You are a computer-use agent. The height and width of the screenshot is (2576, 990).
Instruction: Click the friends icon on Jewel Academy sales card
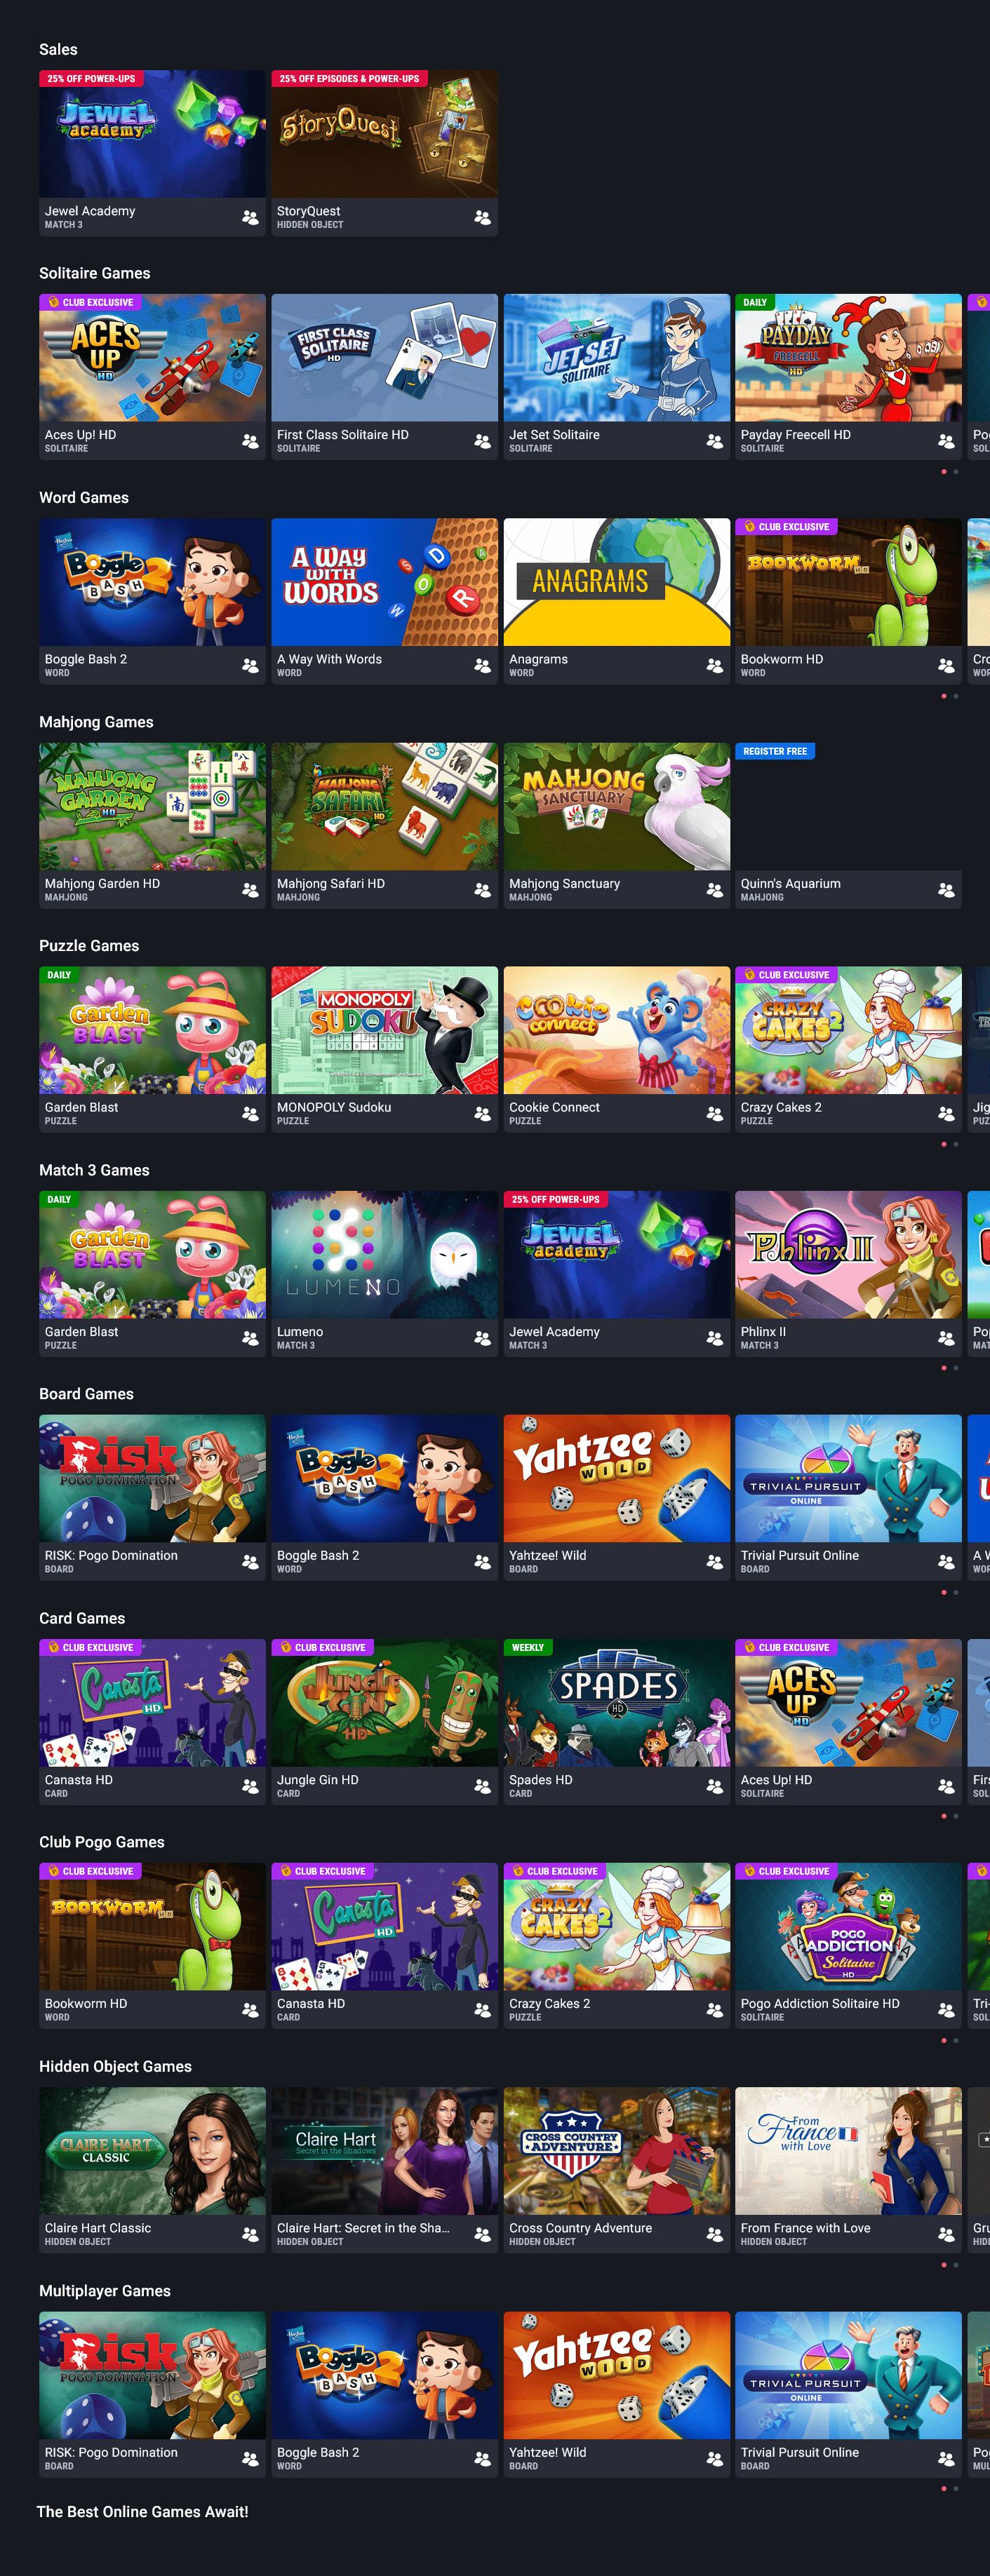click(x=250, y=217)
